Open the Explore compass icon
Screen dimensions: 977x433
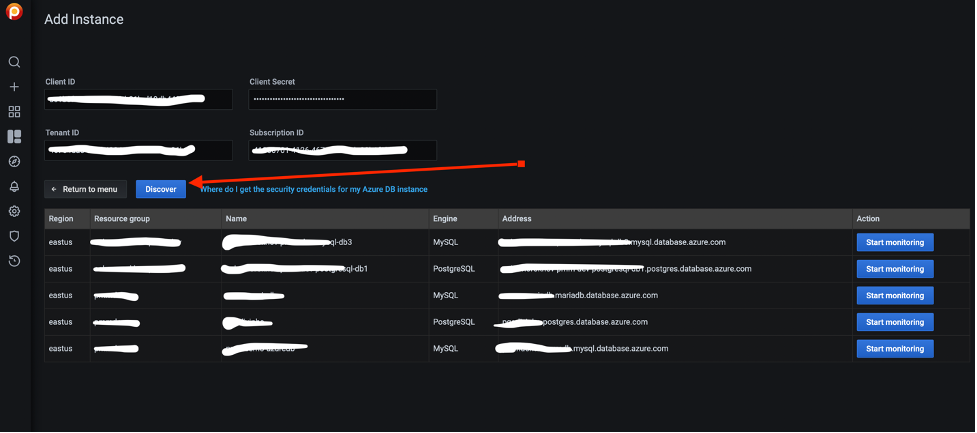click(14, 161)
